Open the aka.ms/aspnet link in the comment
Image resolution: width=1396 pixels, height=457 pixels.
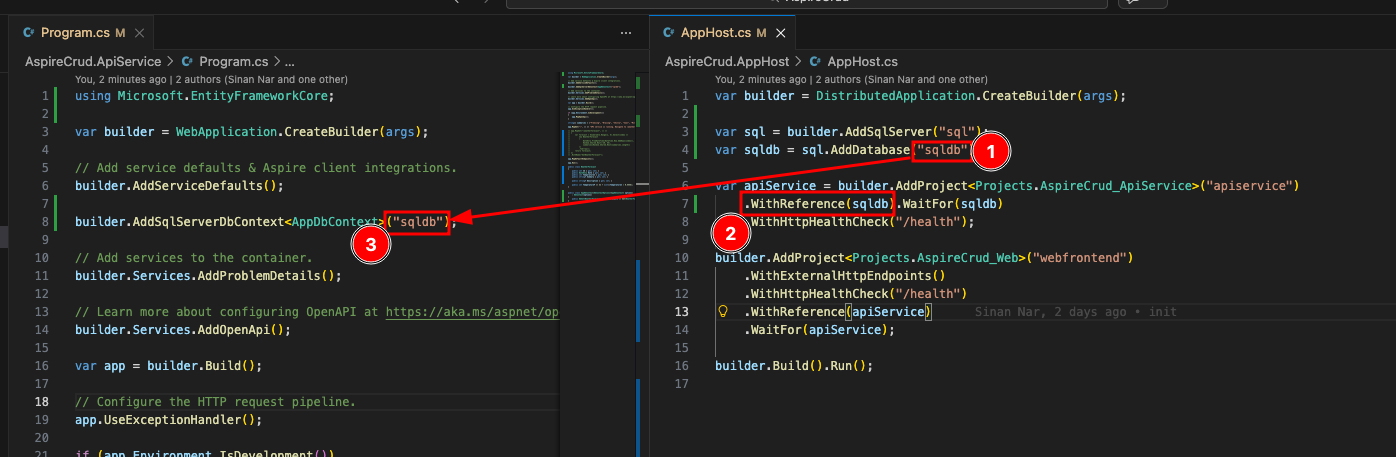470,312
